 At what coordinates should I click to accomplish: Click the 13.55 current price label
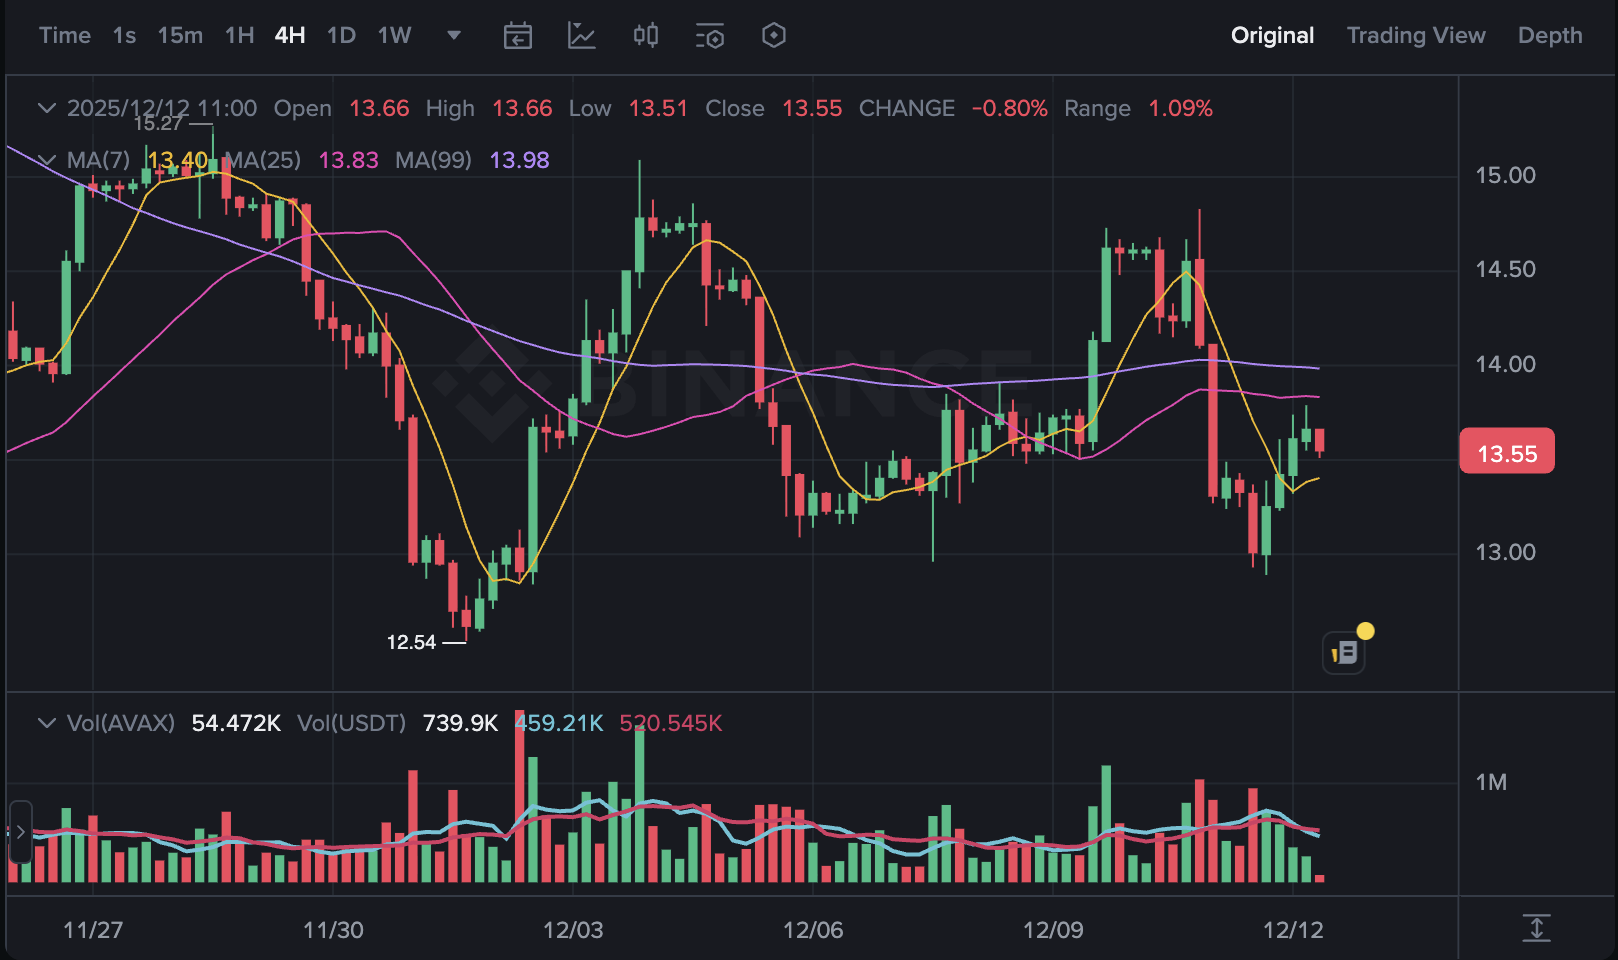(1507, 453)
